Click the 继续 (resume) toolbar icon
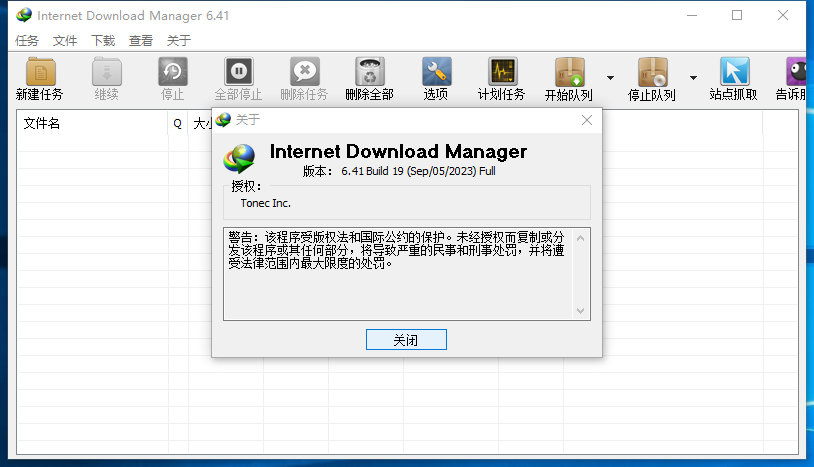Image resolution: width=814 pixels, height=467 pixels. coord(106,72)
